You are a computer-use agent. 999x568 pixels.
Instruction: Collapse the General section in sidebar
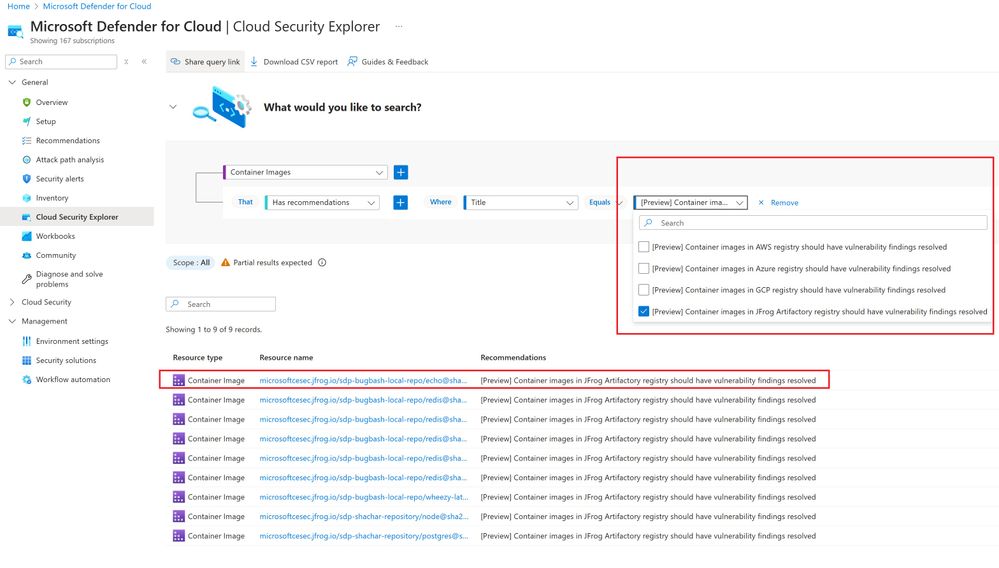tap(12, 82)
